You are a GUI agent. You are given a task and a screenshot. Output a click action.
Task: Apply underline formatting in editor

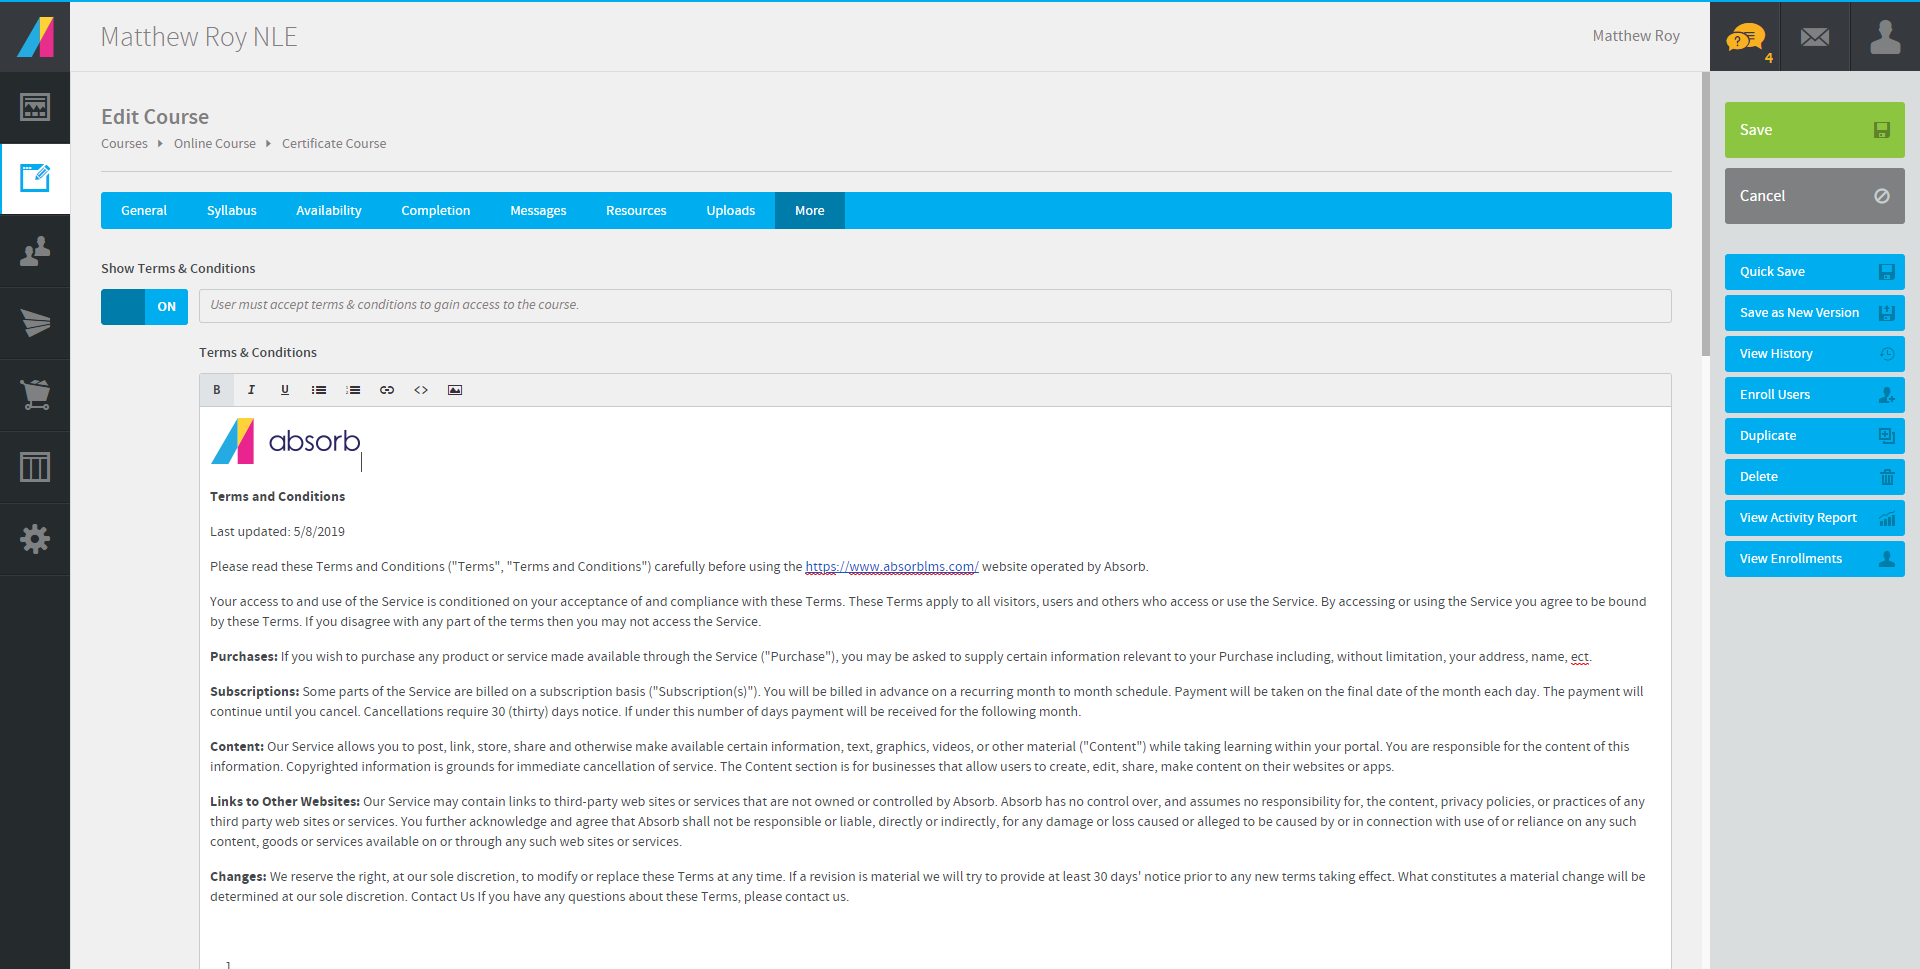tap(285, 390)
